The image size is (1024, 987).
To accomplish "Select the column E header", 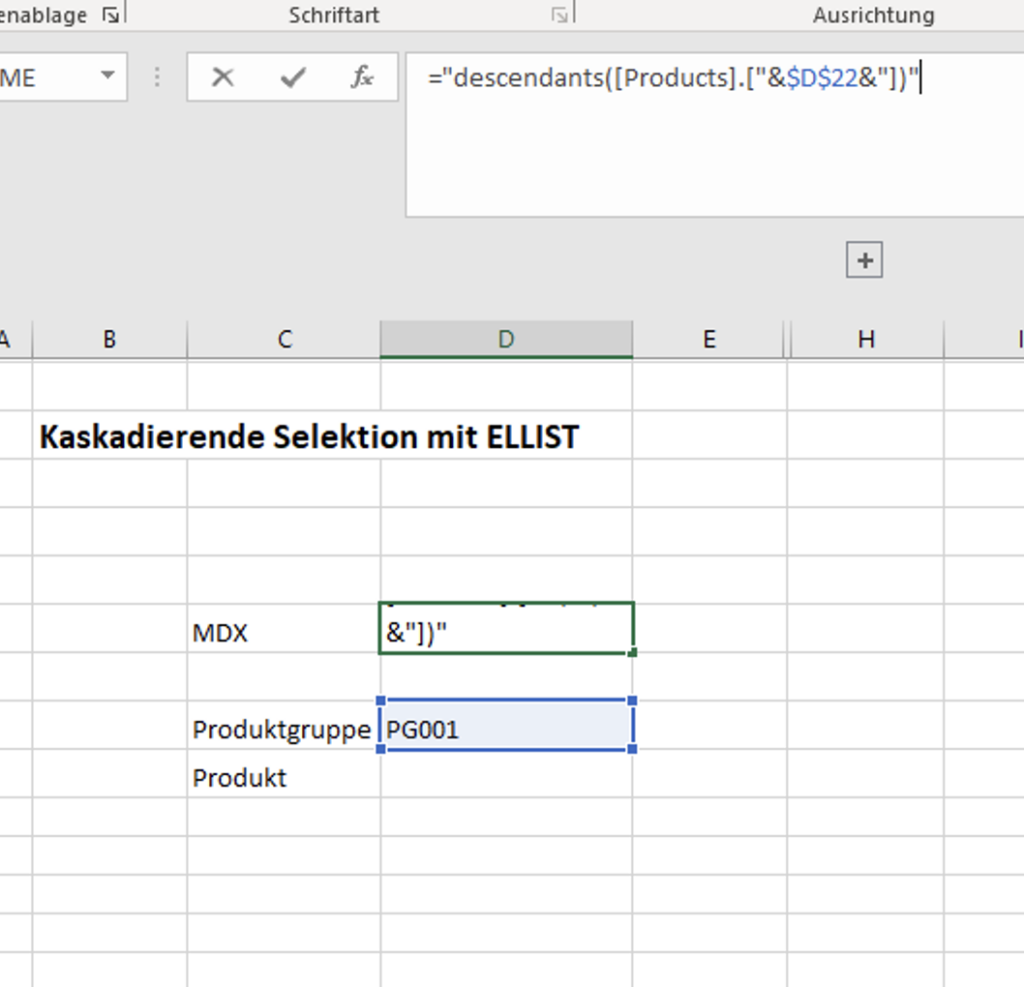I will point(709,339).
